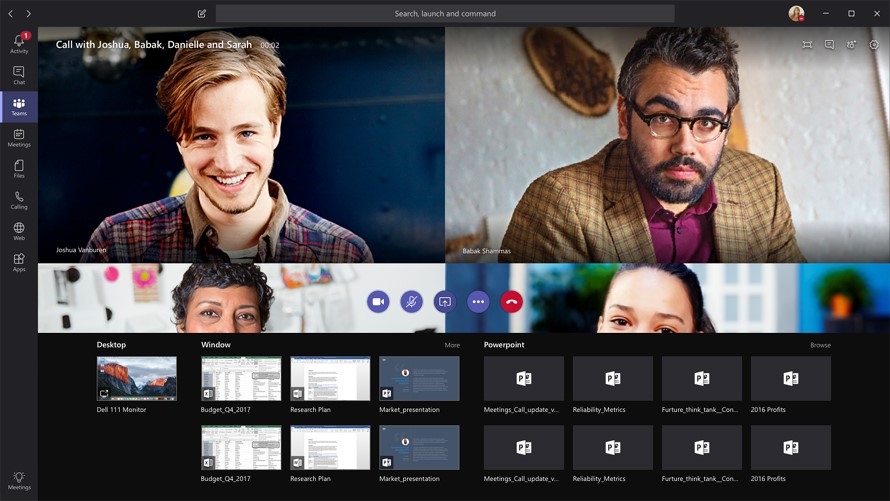890x501 pixels.
Task: Open more call options ellipsis
Action: tap(478, 302)
